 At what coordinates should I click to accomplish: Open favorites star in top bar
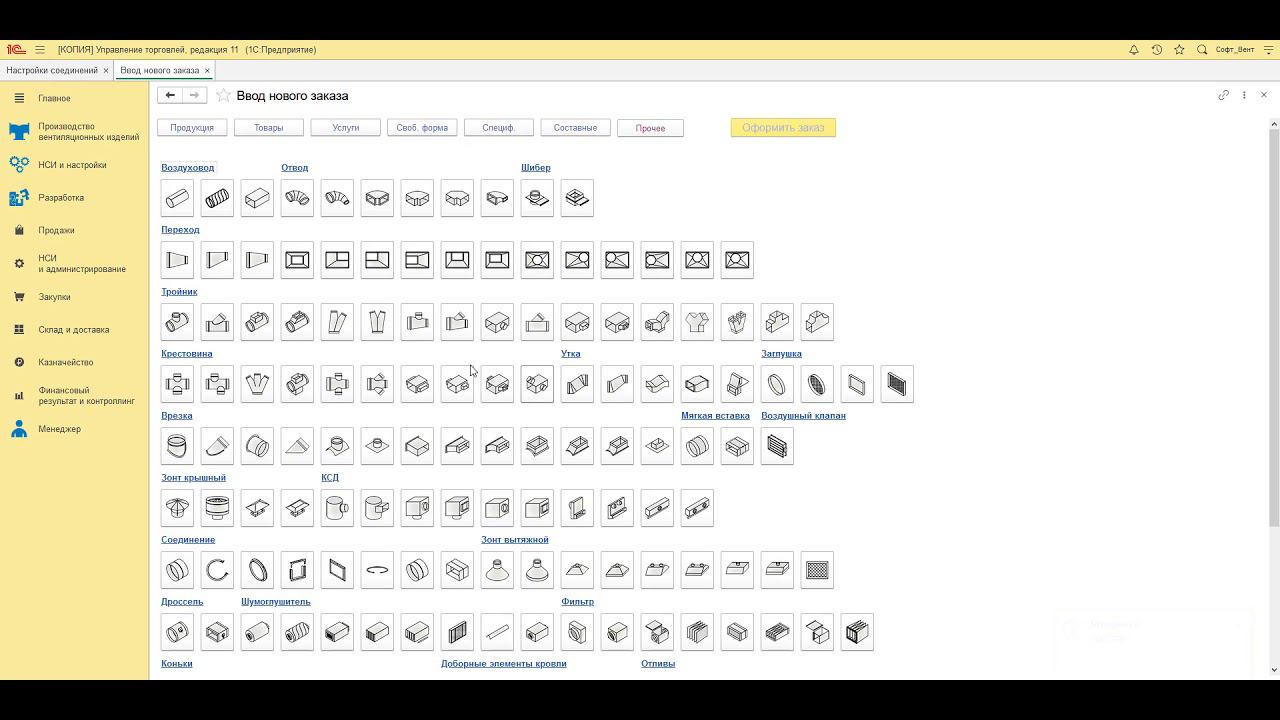pyautogui.click(x=1180, y=49)
